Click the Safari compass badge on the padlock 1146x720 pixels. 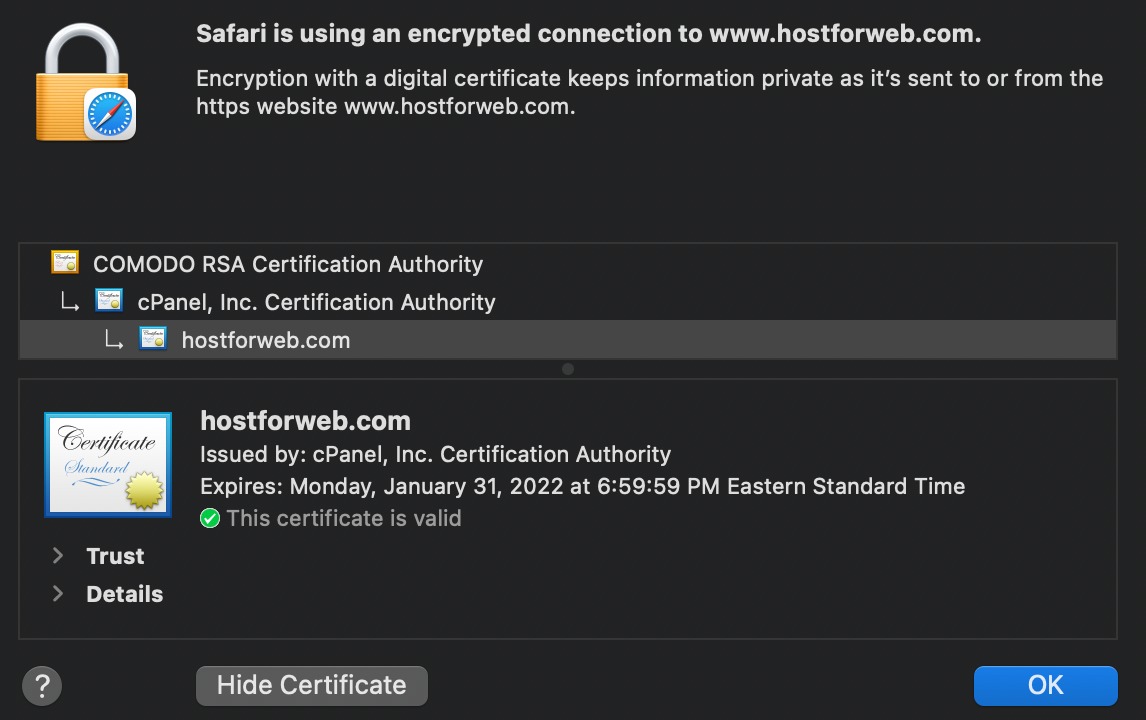(110, 114)
